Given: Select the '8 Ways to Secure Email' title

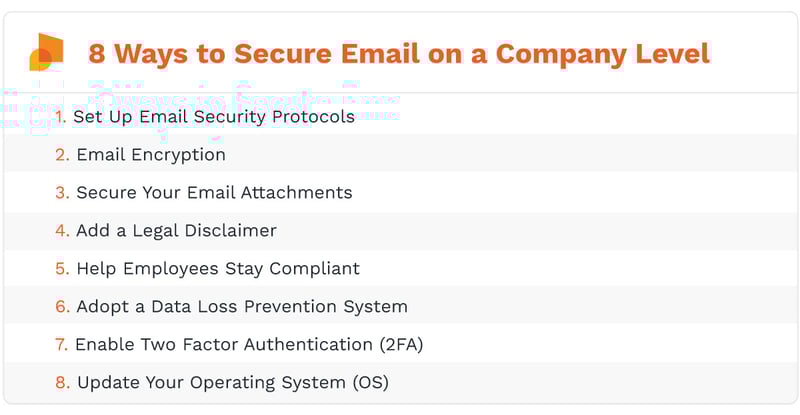Looking at the screenshot, I should point(398,53).
